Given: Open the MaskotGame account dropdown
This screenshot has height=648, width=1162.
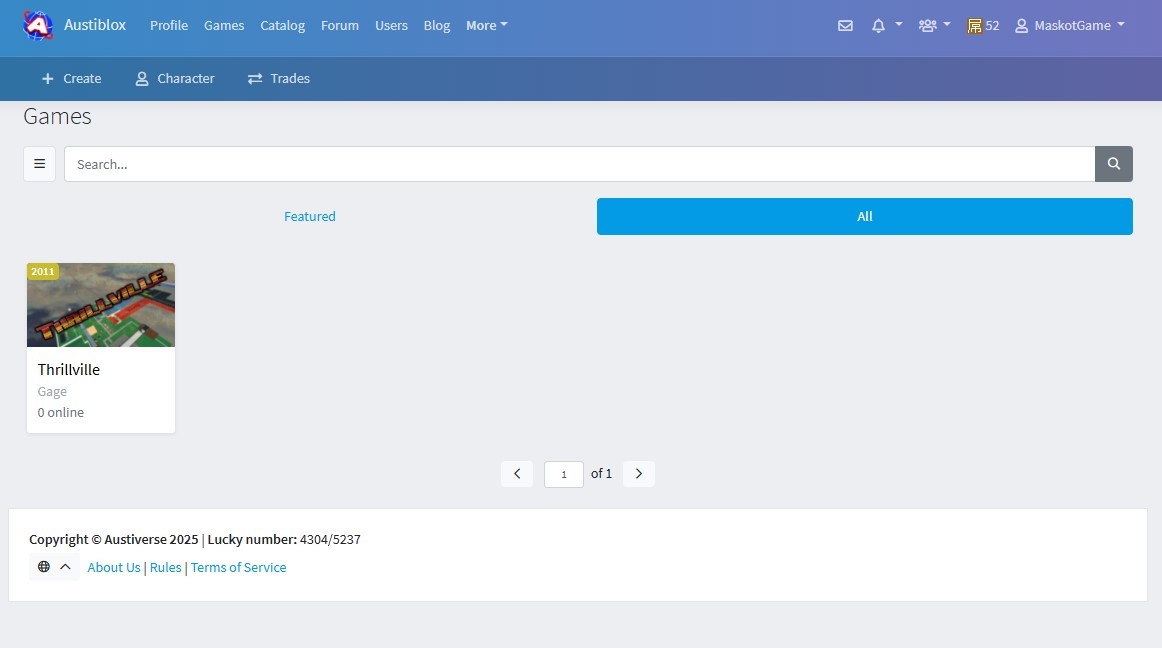Looking at the screenshot, I should click(1069, 26).
